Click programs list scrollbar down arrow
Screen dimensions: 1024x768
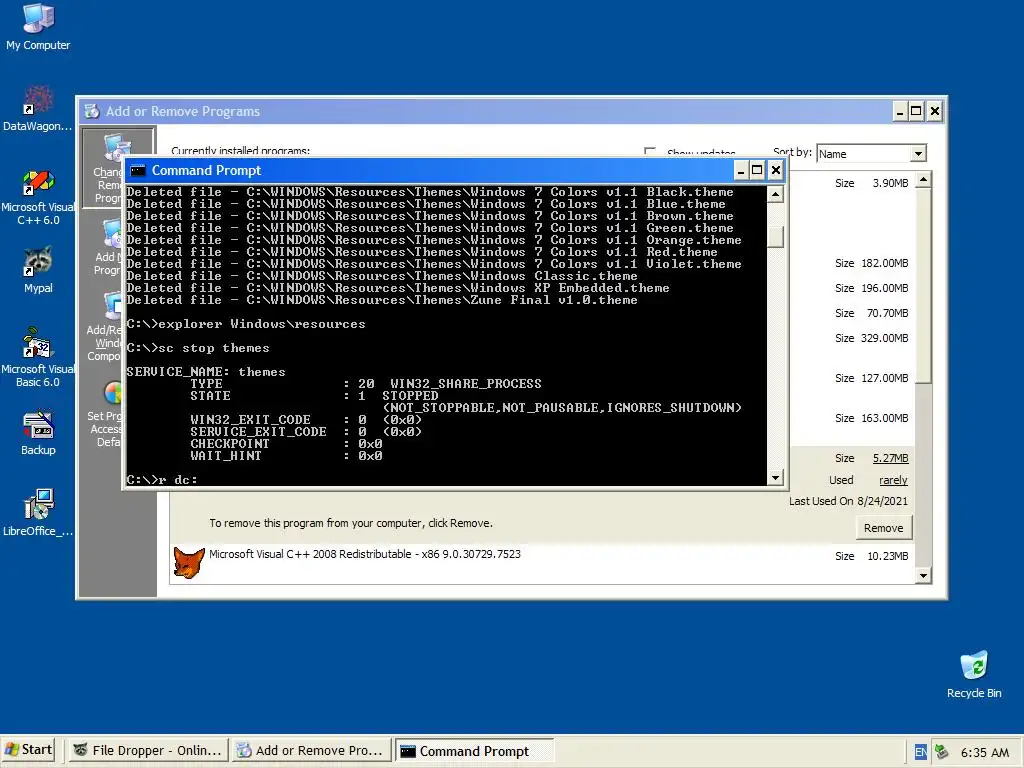tap(923, 575)
